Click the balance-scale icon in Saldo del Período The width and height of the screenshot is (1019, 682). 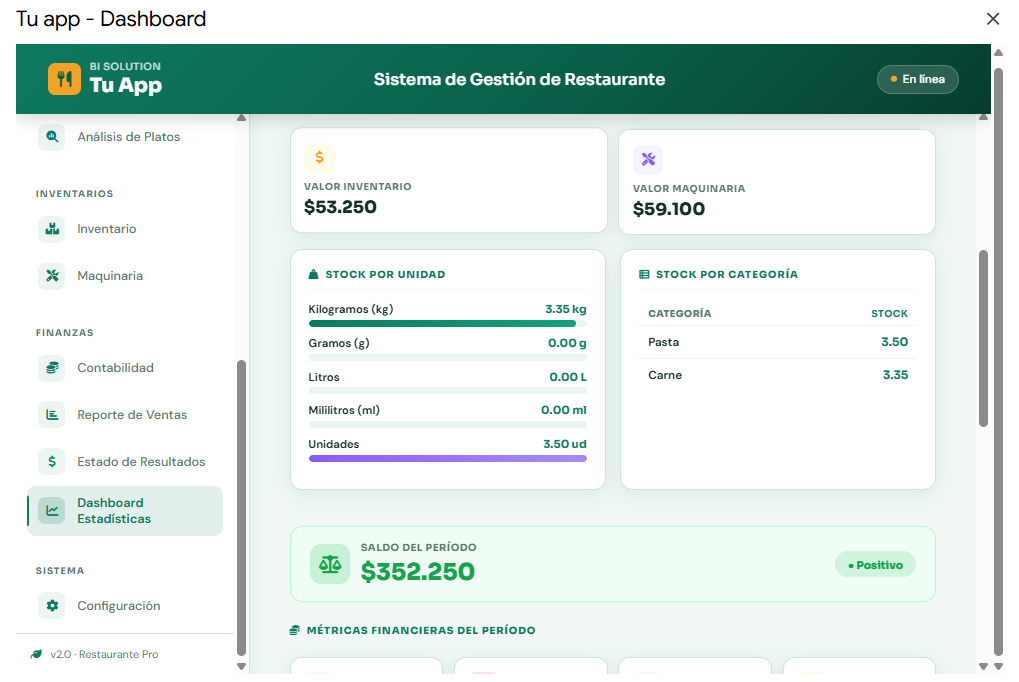pyautogui.click(x=330, y=564)
